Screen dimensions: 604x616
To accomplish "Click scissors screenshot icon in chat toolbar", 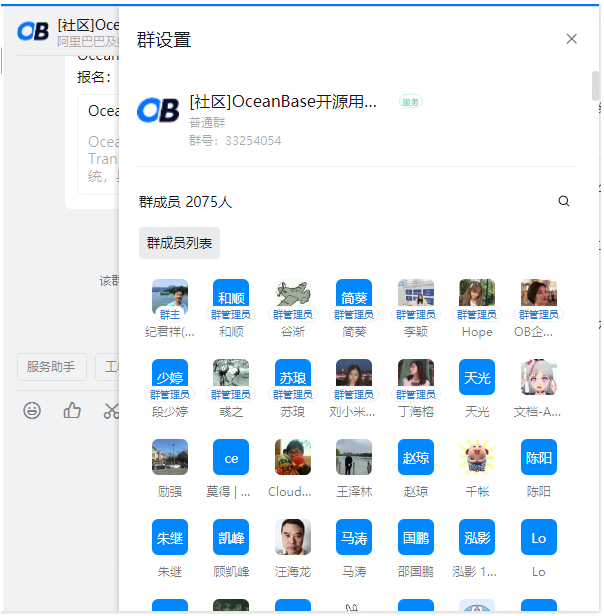I will coord(111,411).
